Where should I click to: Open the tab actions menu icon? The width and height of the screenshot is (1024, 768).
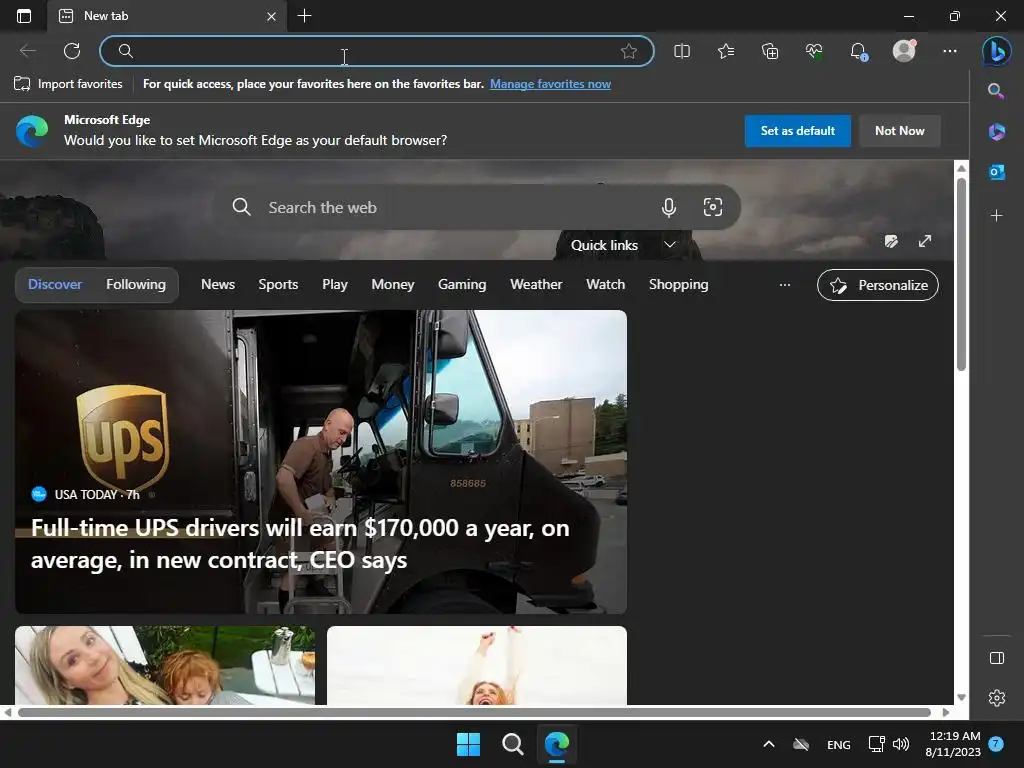pyautogui.click(x=24, y=16)
